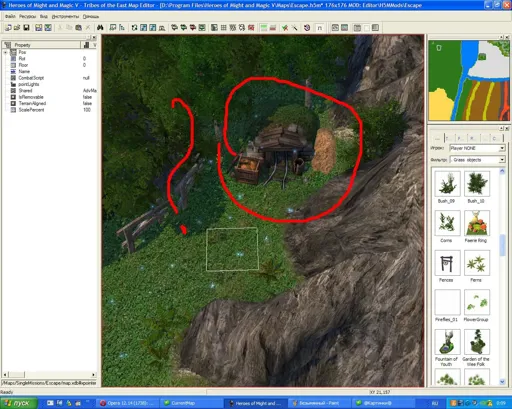Click the binoculars Find icon in toolbar
This screenshot has width=512, height=409.
[100, 28]
